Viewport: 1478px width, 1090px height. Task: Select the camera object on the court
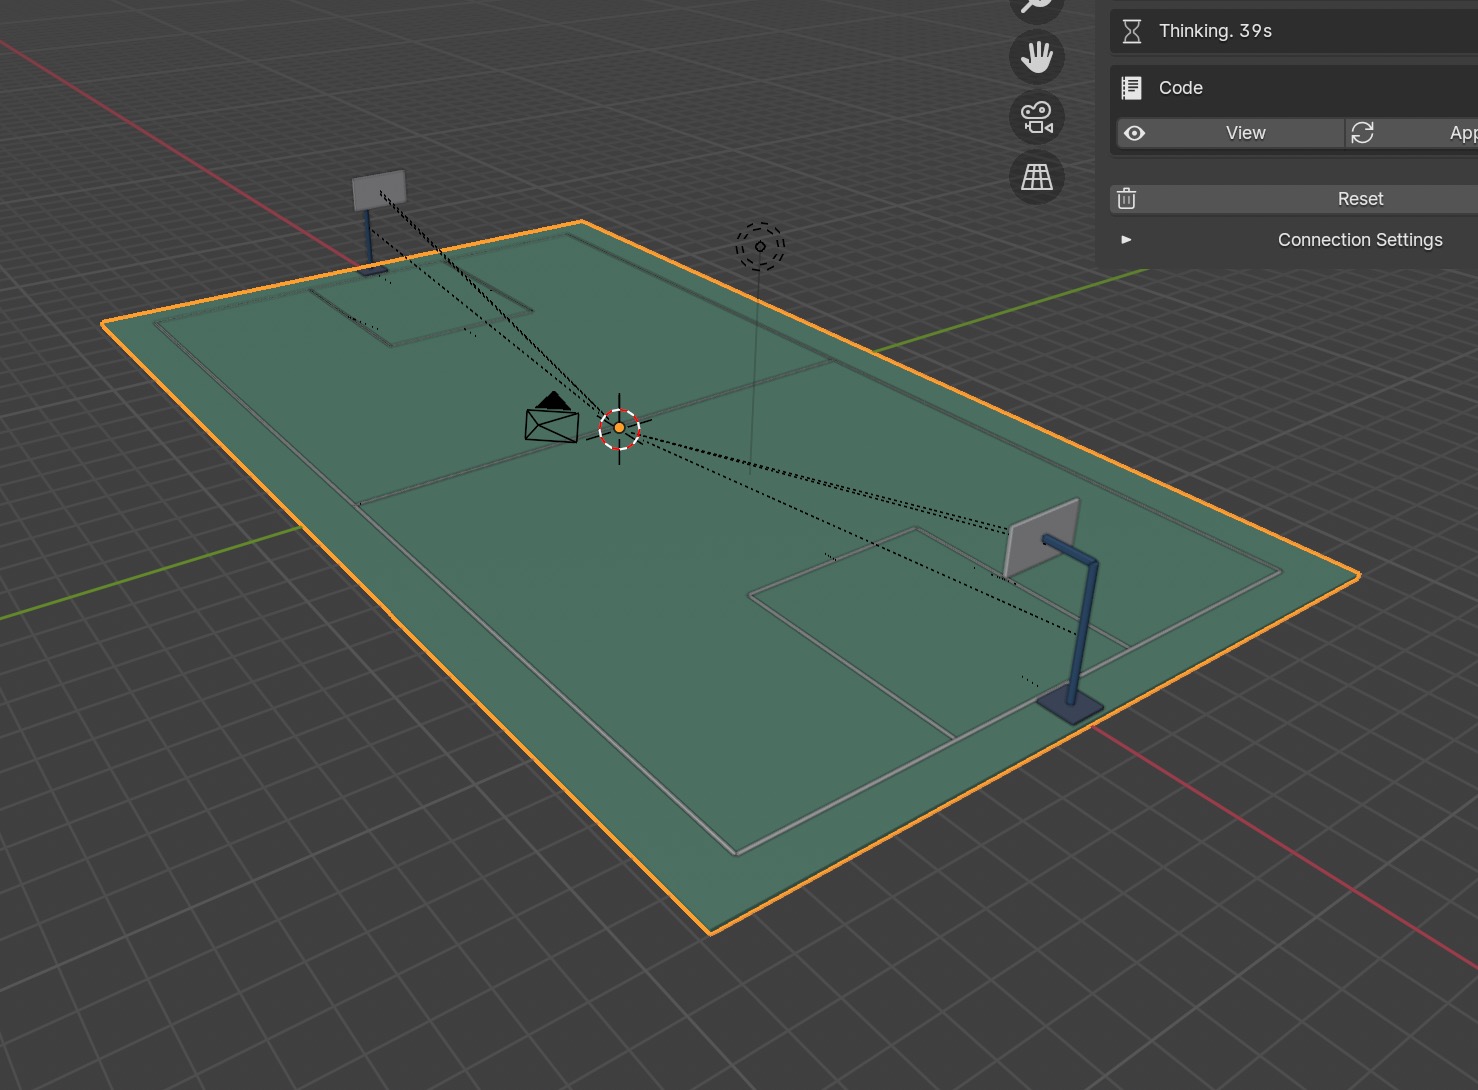552,418
